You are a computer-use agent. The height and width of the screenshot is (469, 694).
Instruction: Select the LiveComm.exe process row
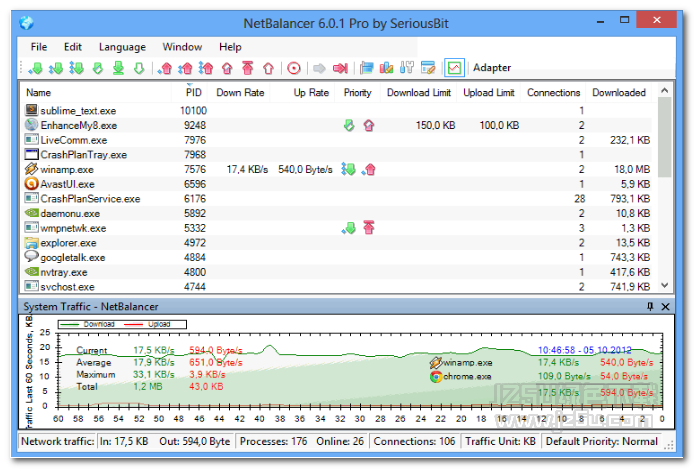[x=338, y=140]
